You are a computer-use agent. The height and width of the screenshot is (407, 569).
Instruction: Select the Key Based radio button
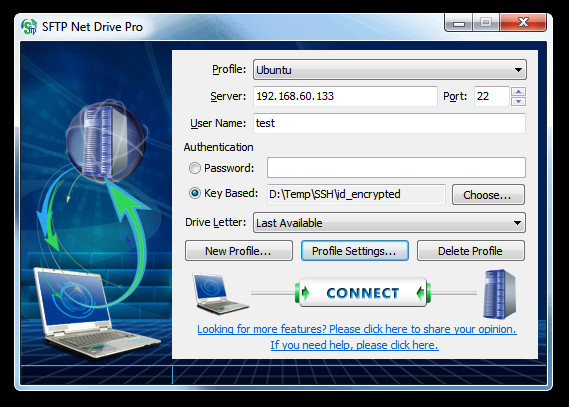click(x=195, y=193)
